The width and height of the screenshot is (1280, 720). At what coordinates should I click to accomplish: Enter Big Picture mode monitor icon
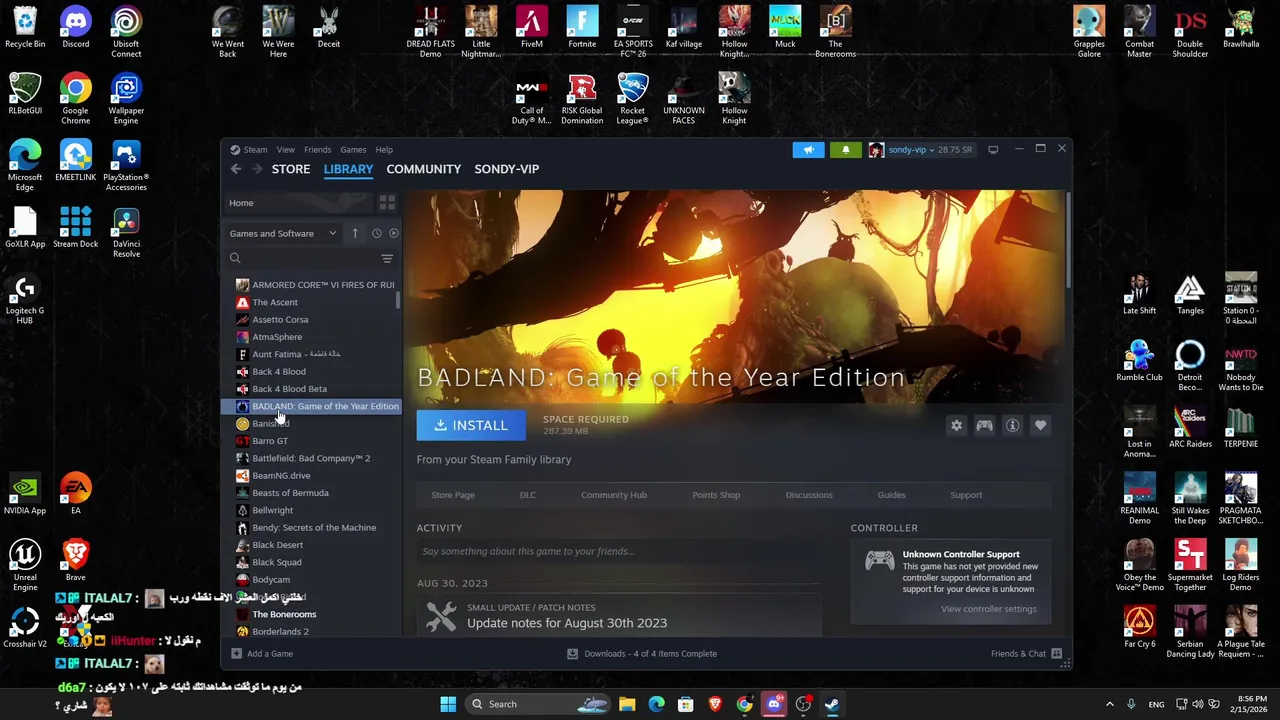(993, 150)
